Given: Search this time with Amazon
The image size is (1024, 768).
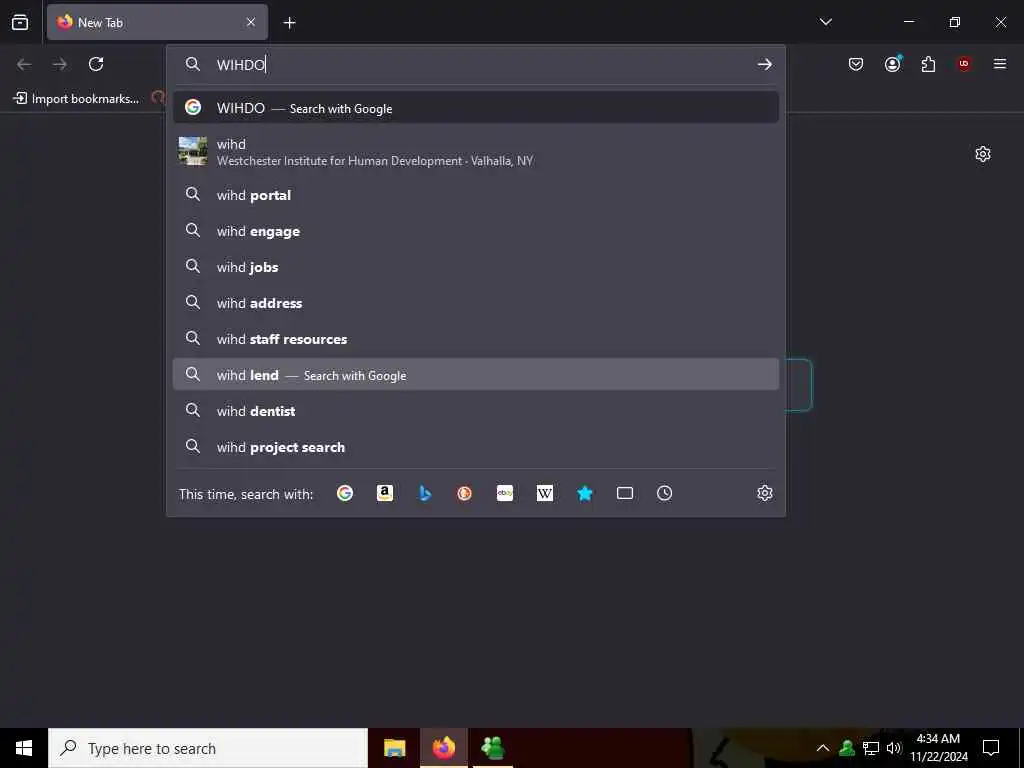Looking at the screenshot, I should [x=385, y=493].
